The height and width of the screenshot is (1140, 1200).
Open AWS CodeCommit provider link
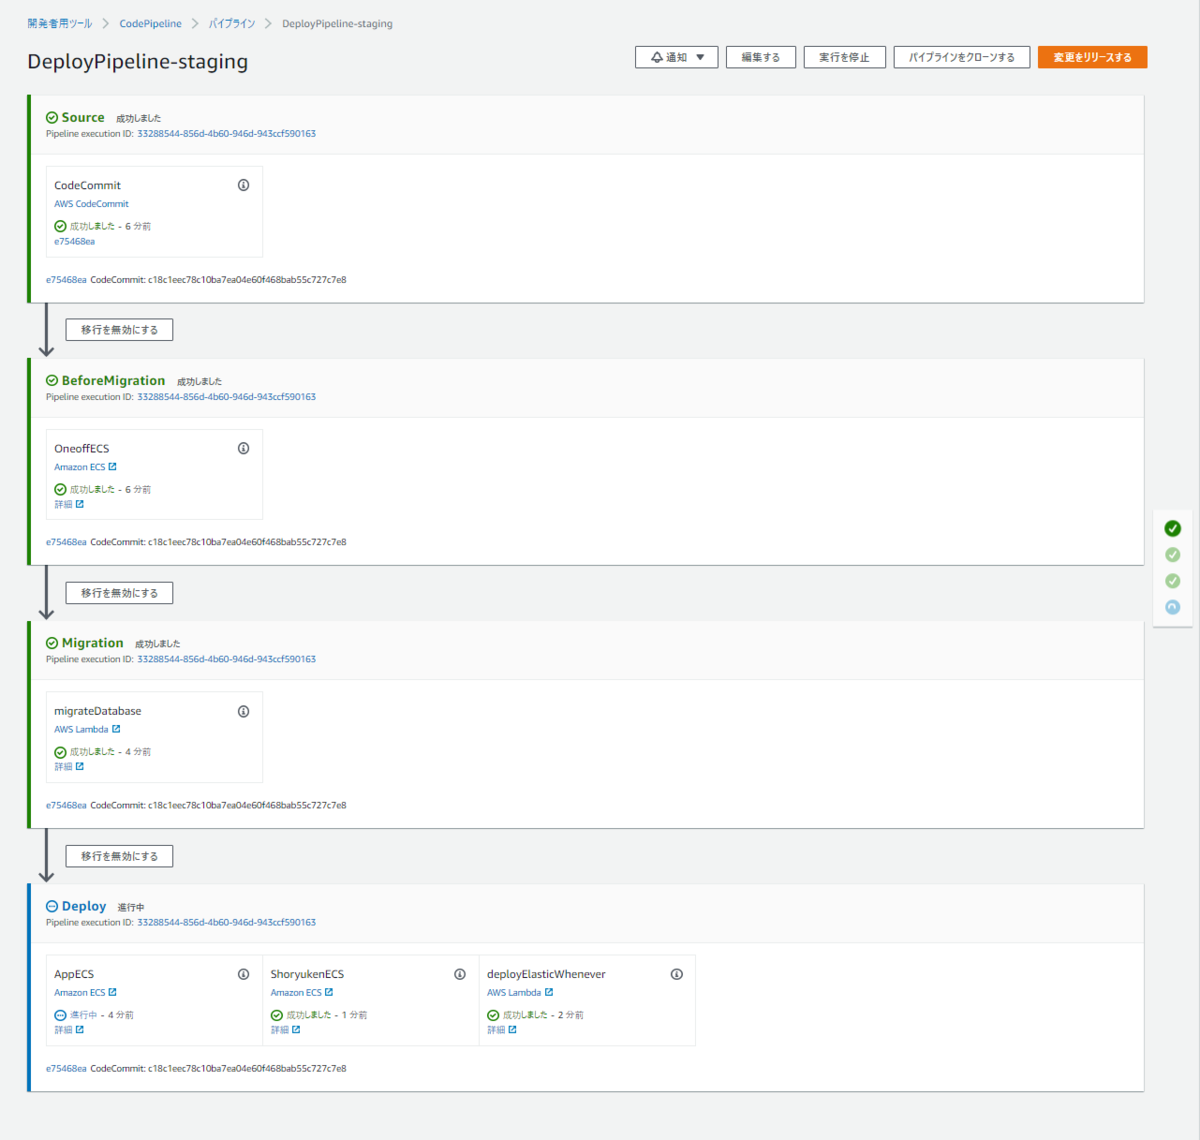pos(91,204)
